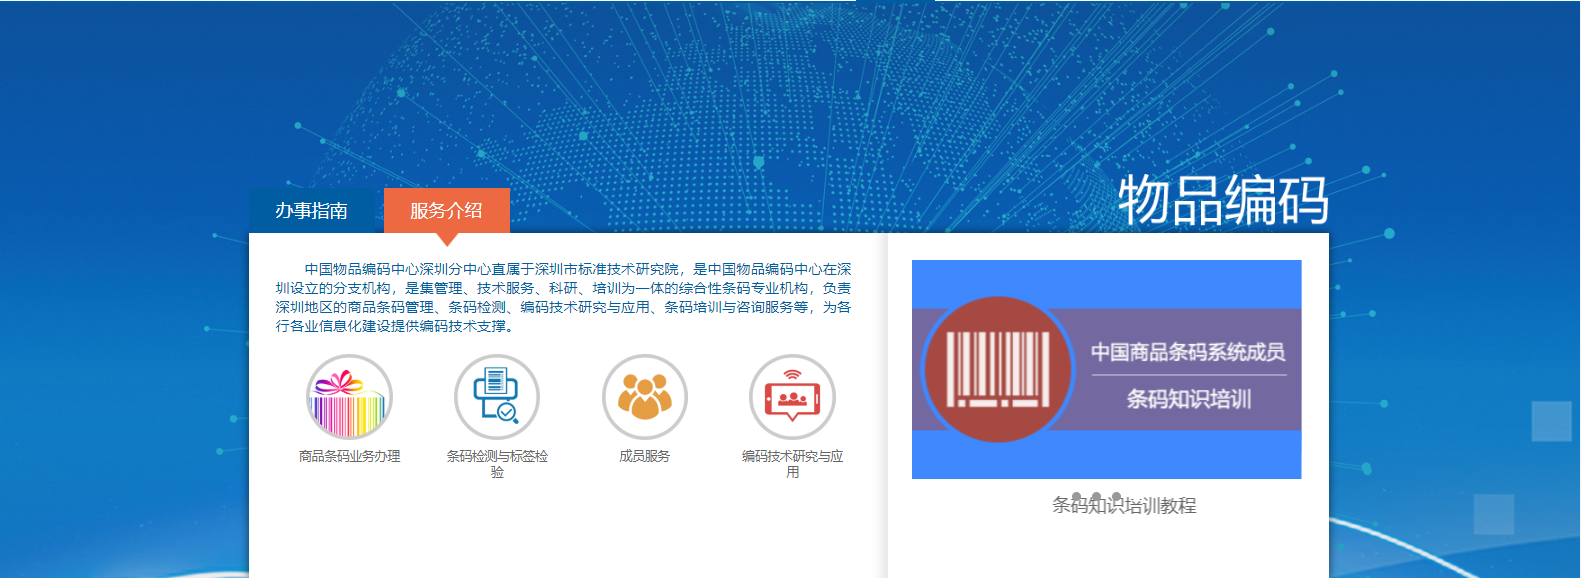The width and height of the screenshot is (1581, 578).
Task: Select the first carousel indicator dot
Action: 1076,497
